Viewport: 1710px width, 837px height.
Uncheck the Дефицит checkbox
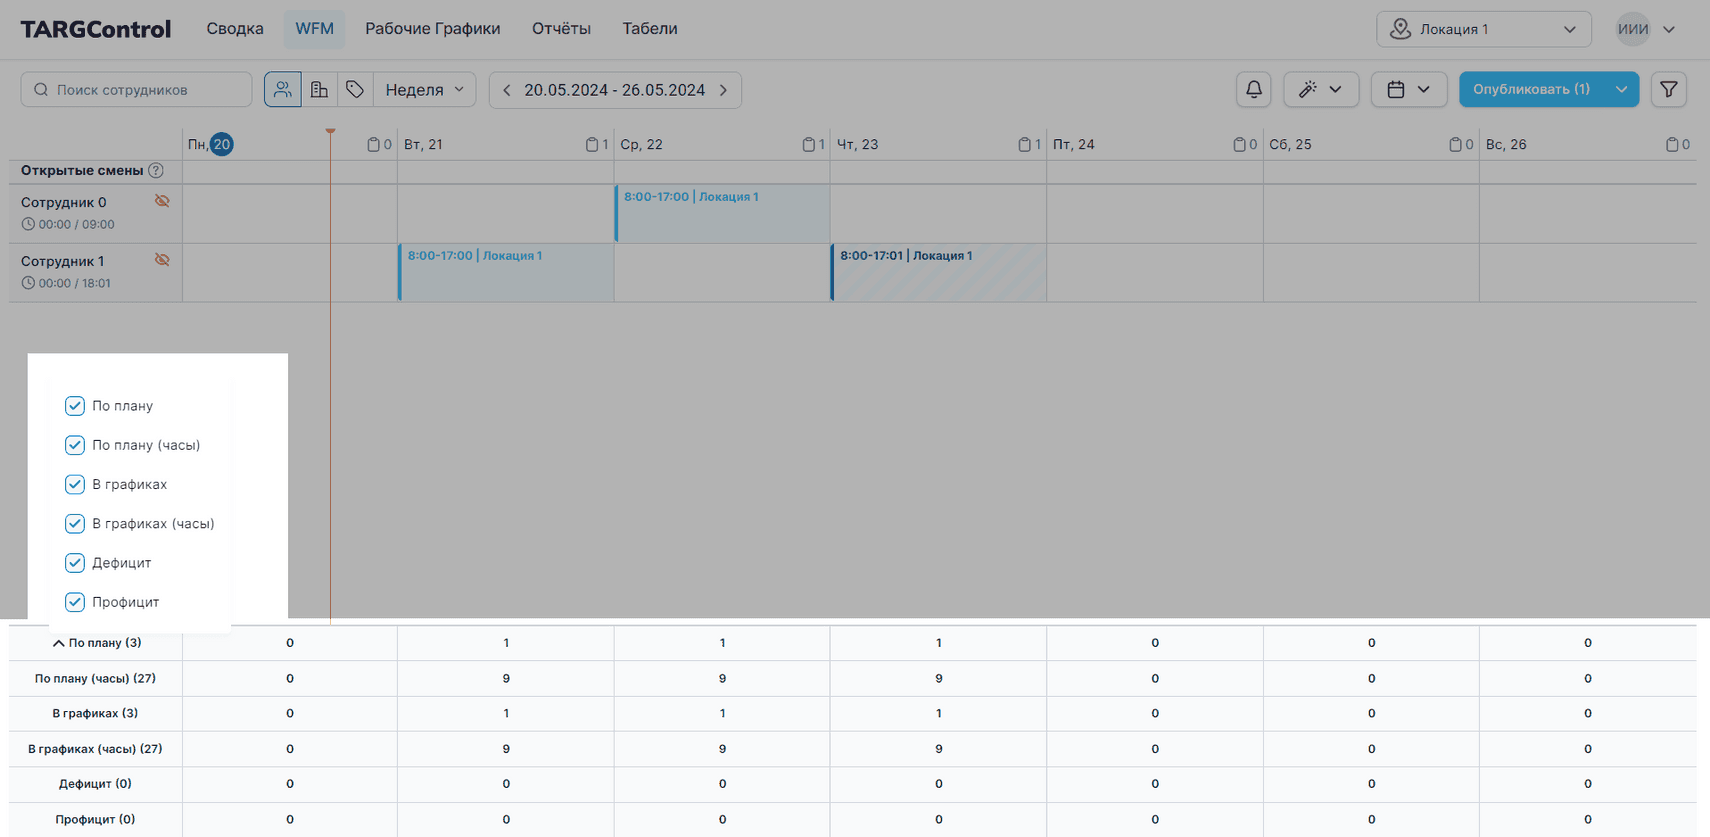pyautogui.click(x=75, y=563)
